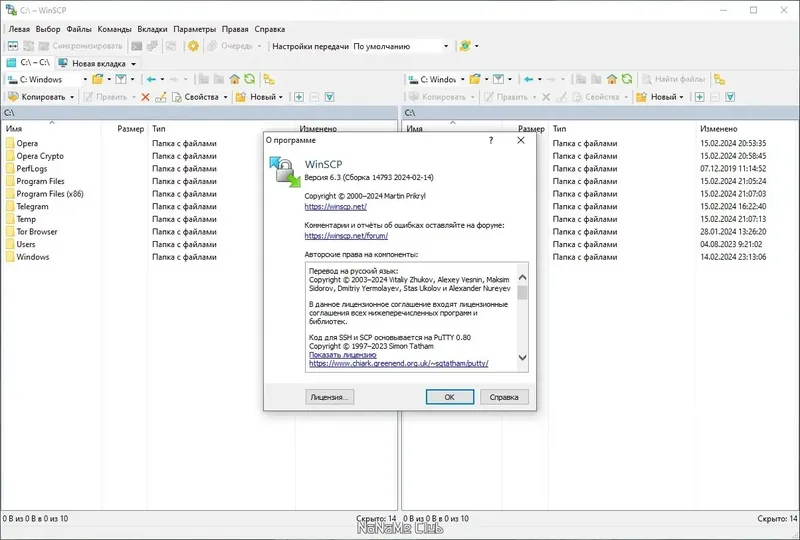The width and height of the screenshot is (800, 540).
Task: Expand the 'Новая вкладка' tab dropdown arrow
Action: pyautogui.click(x=134, y=64)
